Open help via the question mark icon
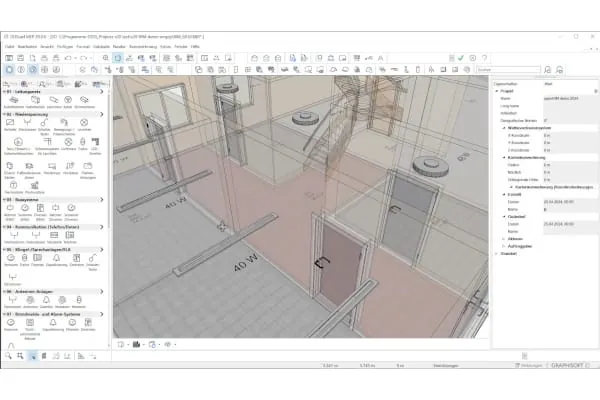This screenshot has width=600, height=400. click(484, 58)
